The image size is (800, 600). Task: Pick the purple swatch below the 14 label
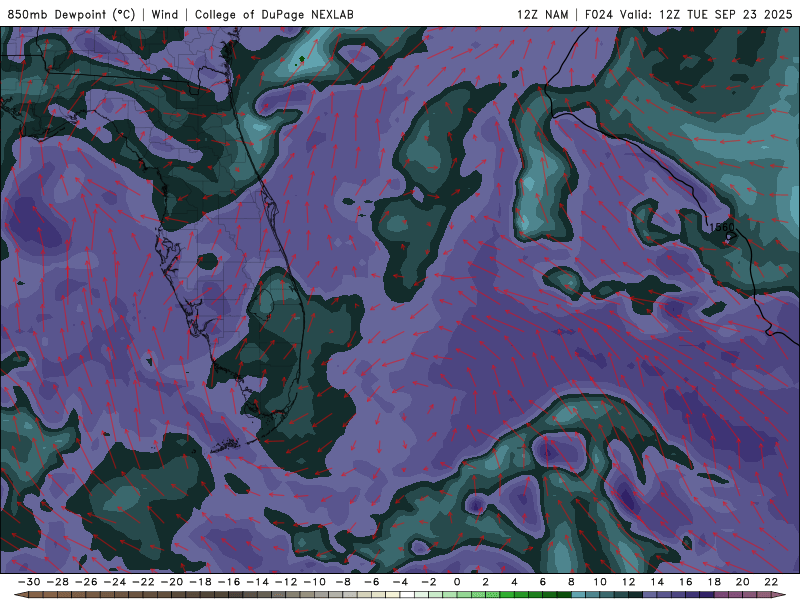(x=664, y=595)
